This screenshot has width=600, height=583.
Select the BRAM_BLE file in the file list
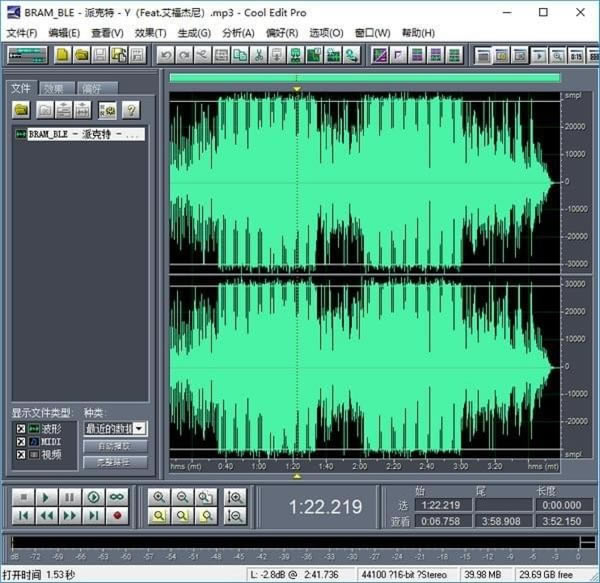tap(80, 133)
